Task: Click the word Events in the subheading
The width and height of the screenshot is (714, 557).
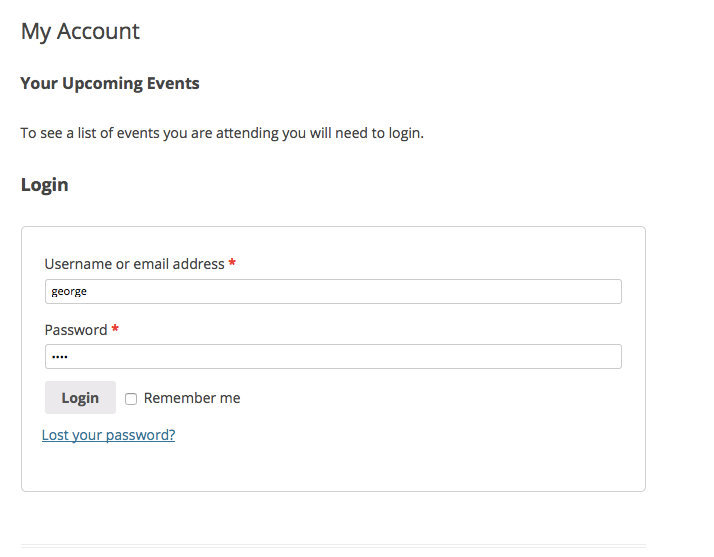Action: tap(173, 84)
